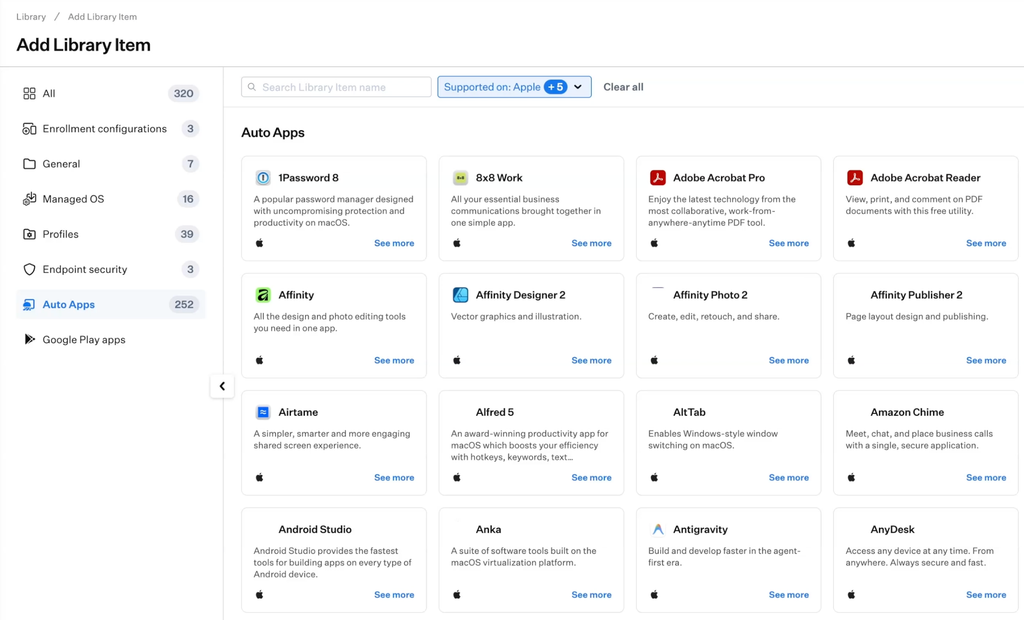This screenshot has height=620, width=1024.
Task: Select the Auto Apps category
Action: pos(110,304)
